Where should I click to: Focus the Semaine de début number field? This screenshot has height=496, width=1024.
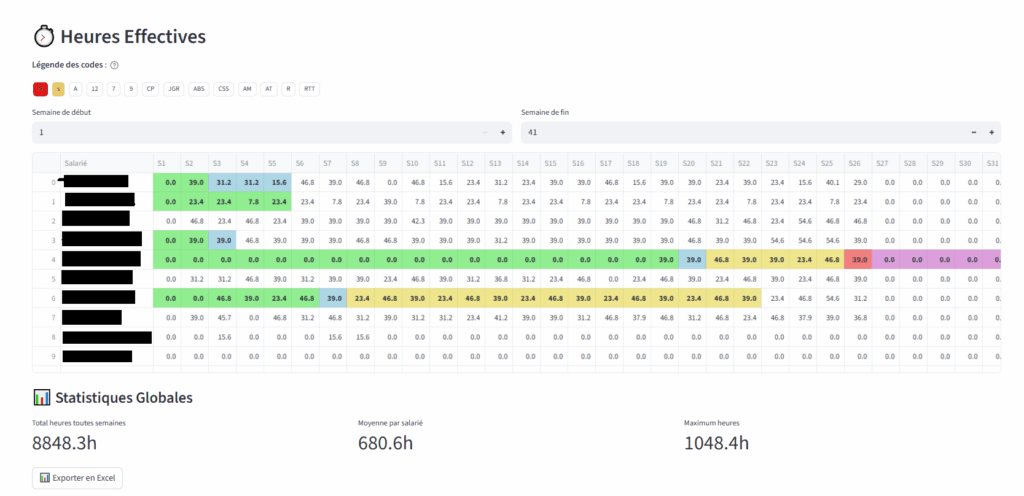pos(250,132)
